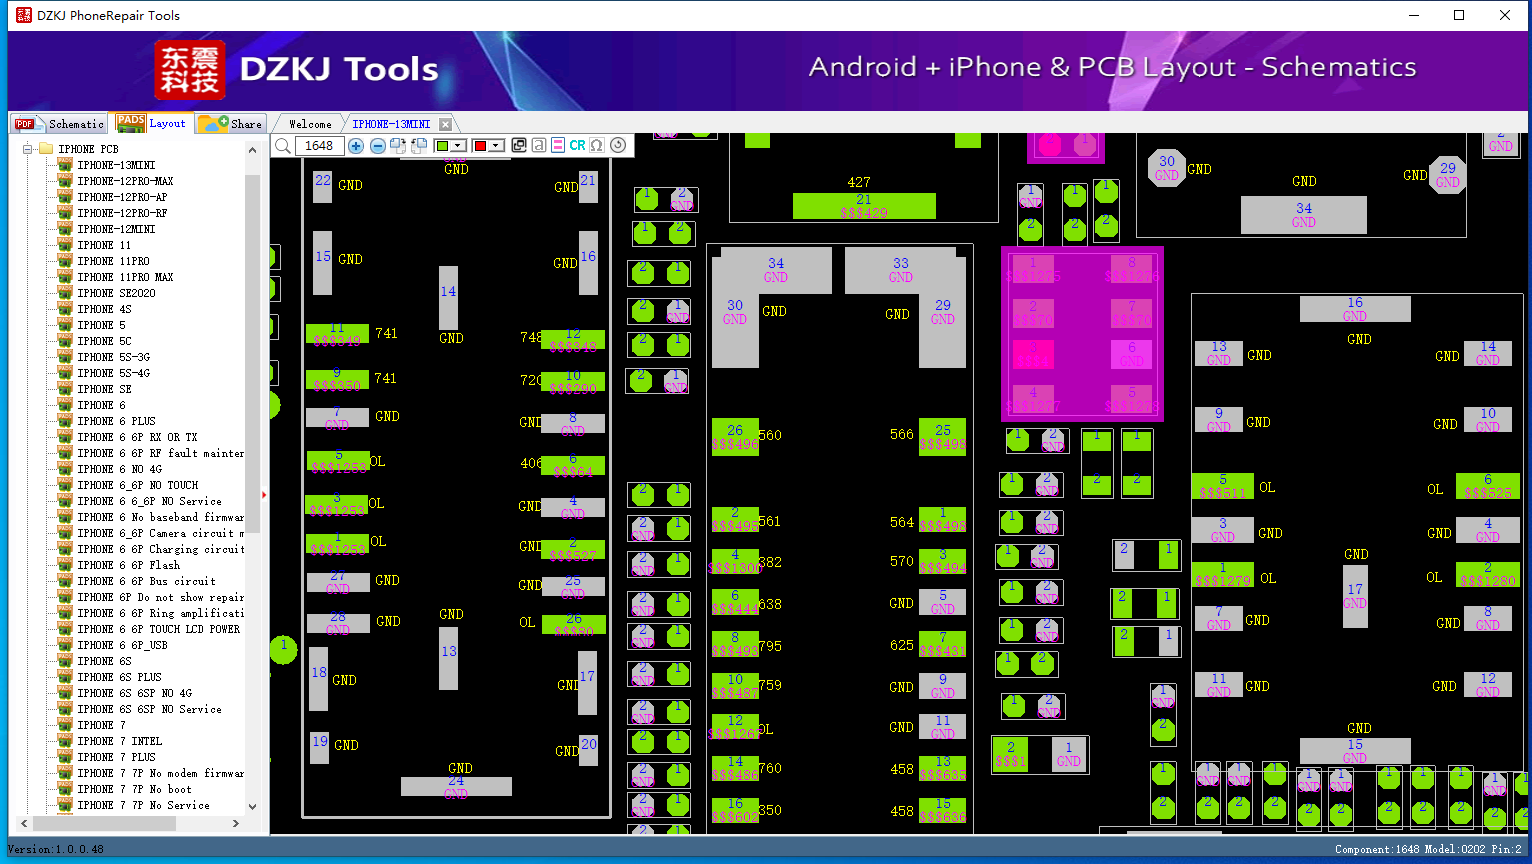Open IPHONE 7 7P No boot
Image resolution: width=1532 pixels, height=864 pixels.
tap(134, 789)
